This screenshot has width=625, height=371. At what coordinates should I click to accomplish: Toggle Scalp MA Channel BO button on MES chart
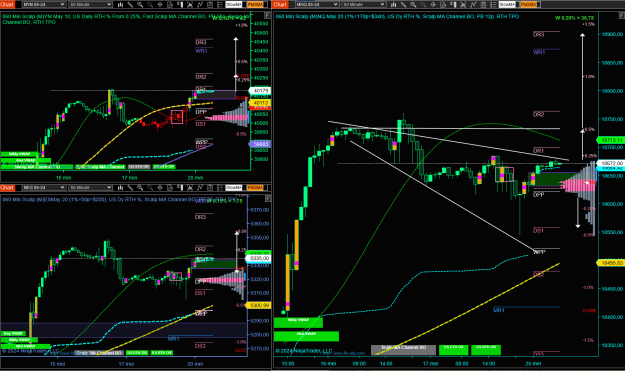pos(99,353)
